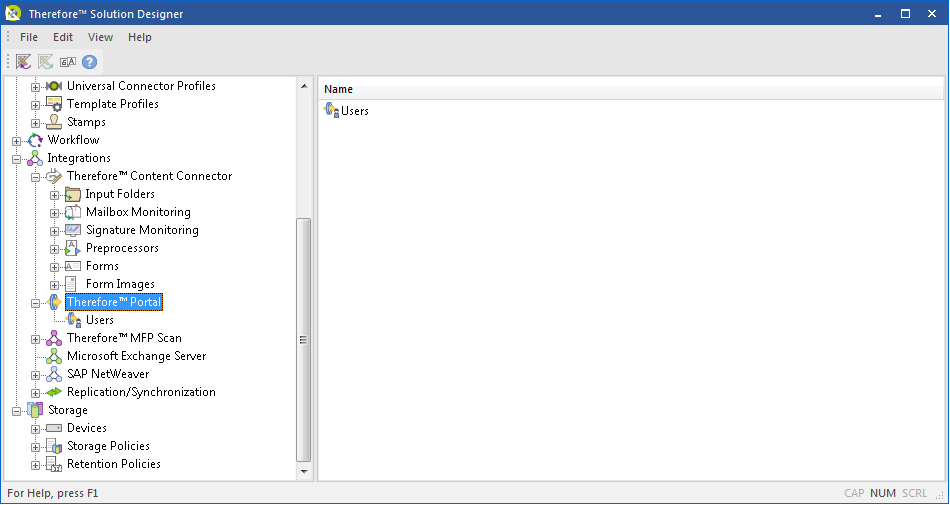Click the Storage Policies icon
Screen dimensions: 950x505
tap(54, 446)
